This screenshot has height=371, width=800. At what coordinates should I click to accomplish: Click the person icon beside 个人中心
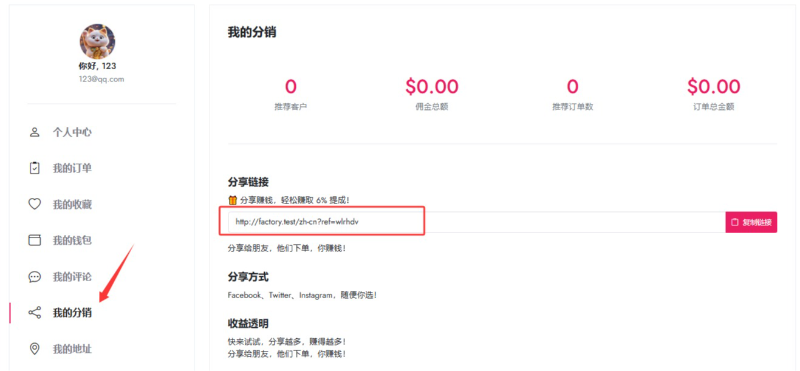(x=34, y=132)
